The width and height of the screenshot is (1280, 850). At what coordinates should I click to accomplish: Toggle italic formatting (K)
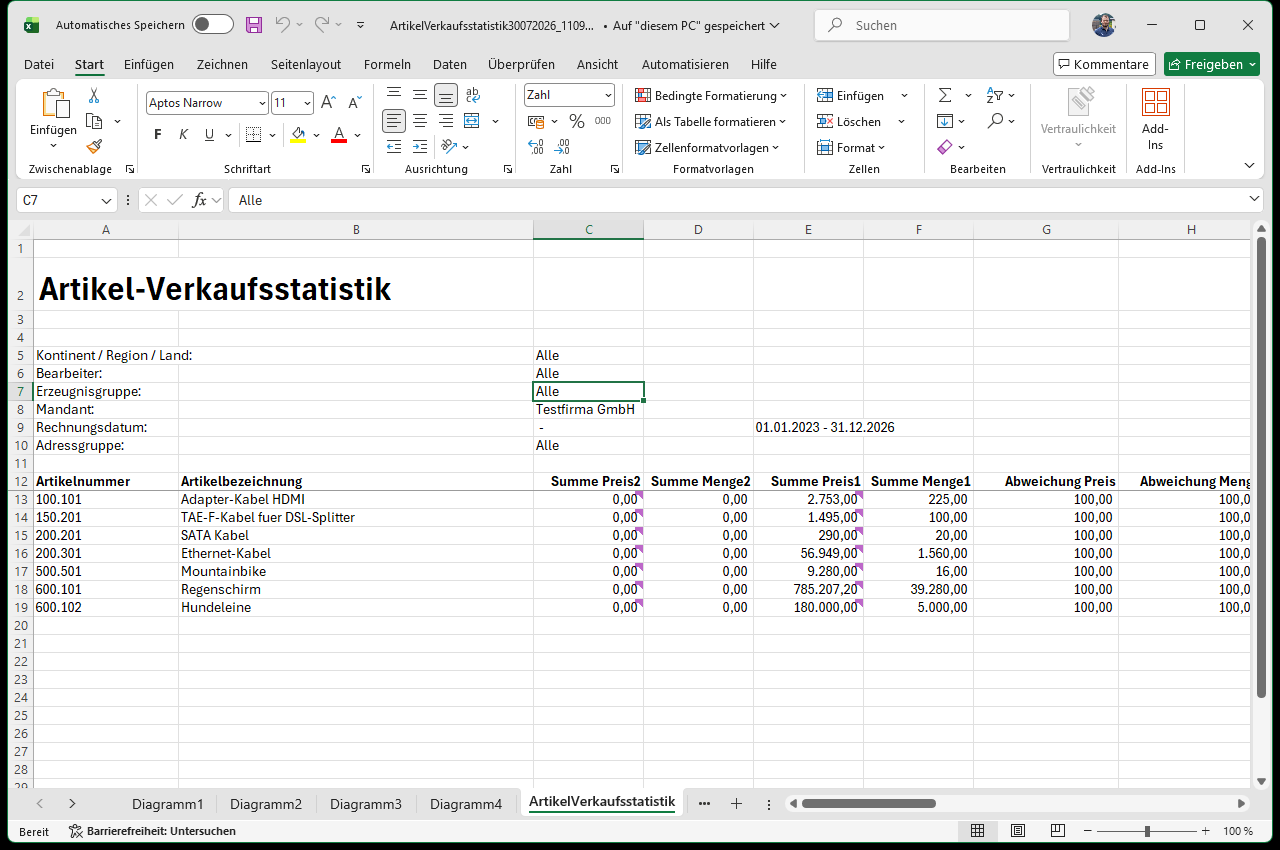pos(183,135)
